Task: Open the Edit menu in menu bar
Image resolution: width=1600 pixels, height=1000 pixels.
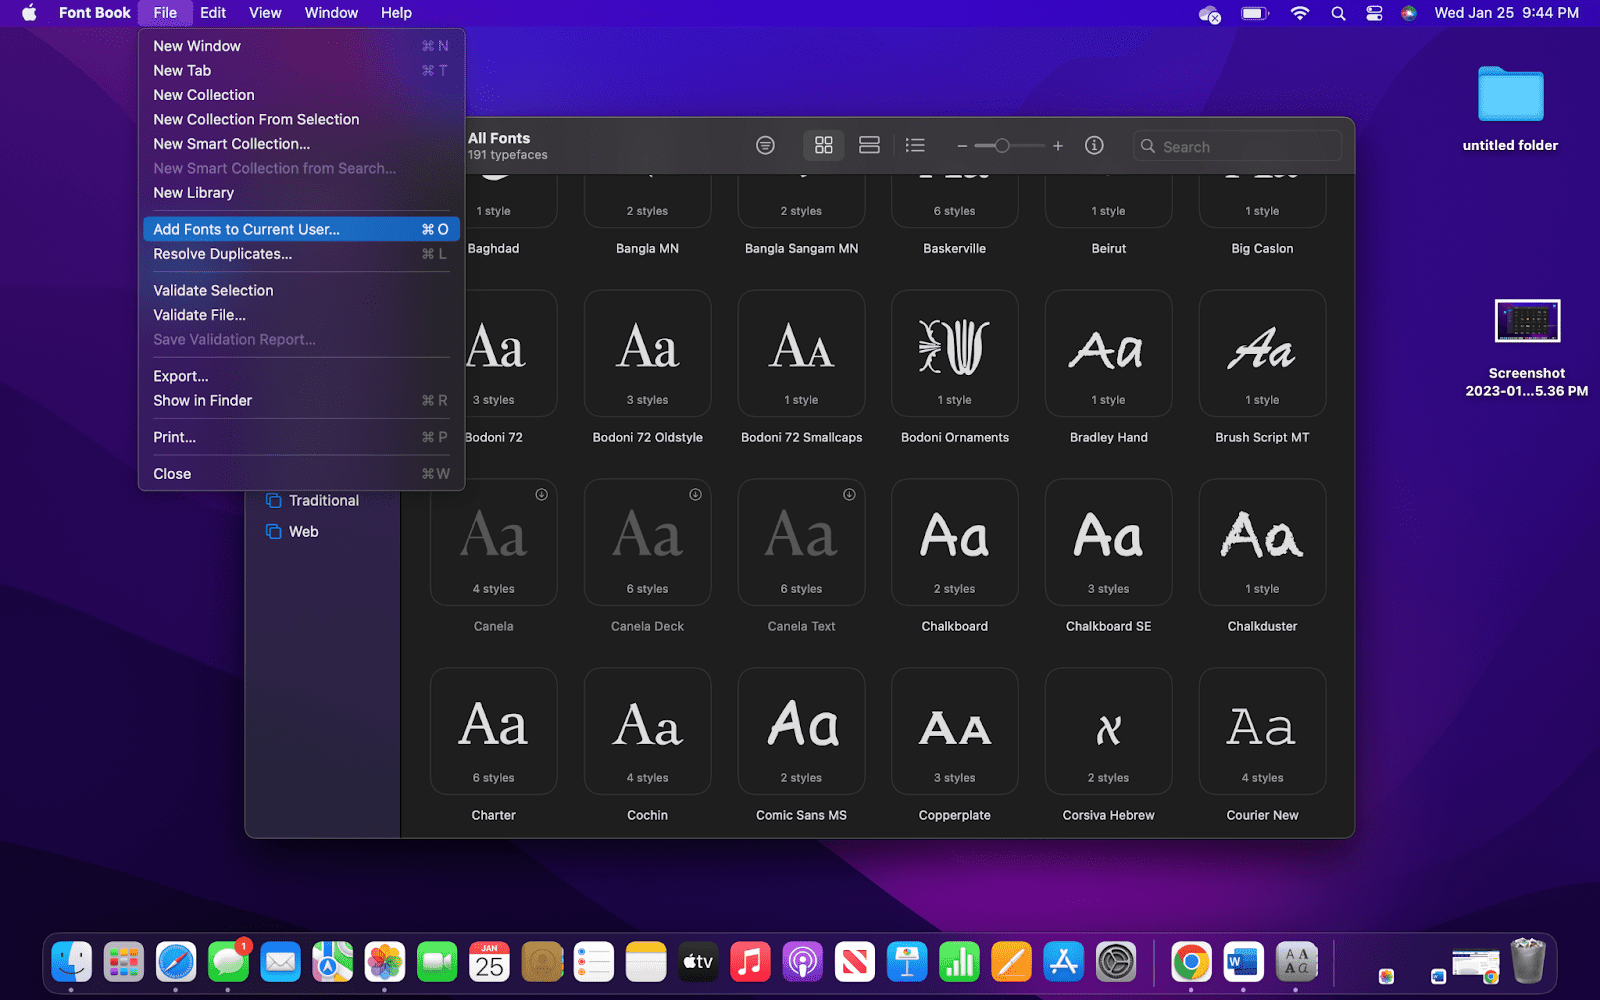Action: [x=213, y=13]
